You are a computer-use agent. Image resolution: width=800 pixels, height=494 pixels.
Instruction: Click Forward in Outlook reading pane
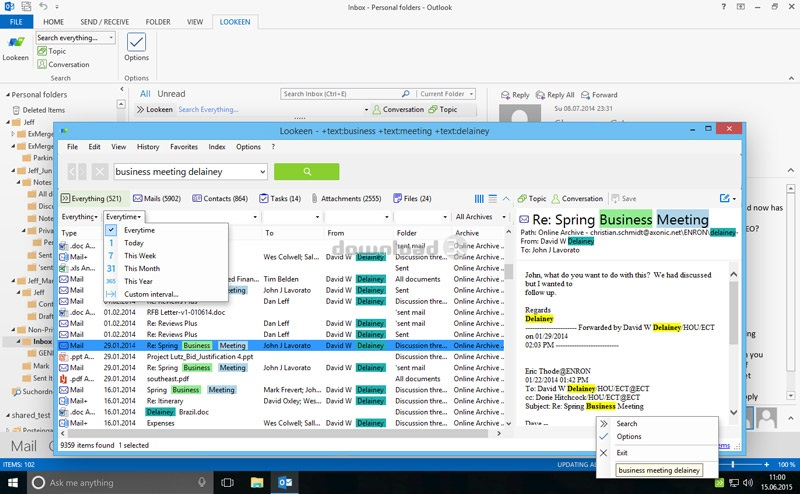click(x=599, y=95)
